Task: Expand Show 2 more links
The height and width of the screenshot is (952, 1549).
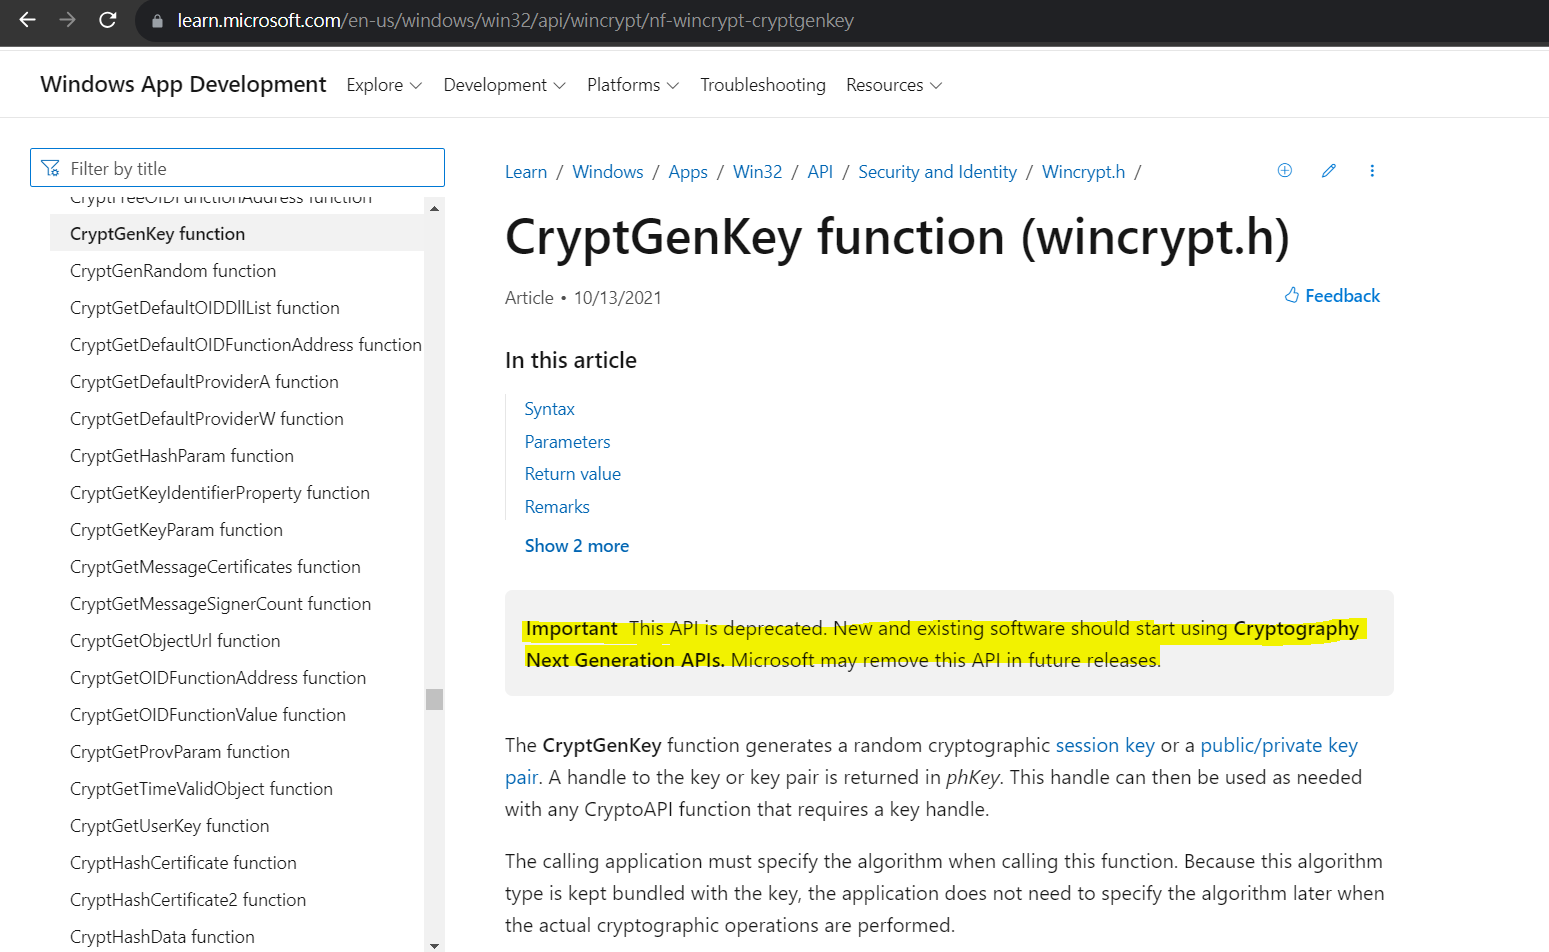Action: [577, 546]
